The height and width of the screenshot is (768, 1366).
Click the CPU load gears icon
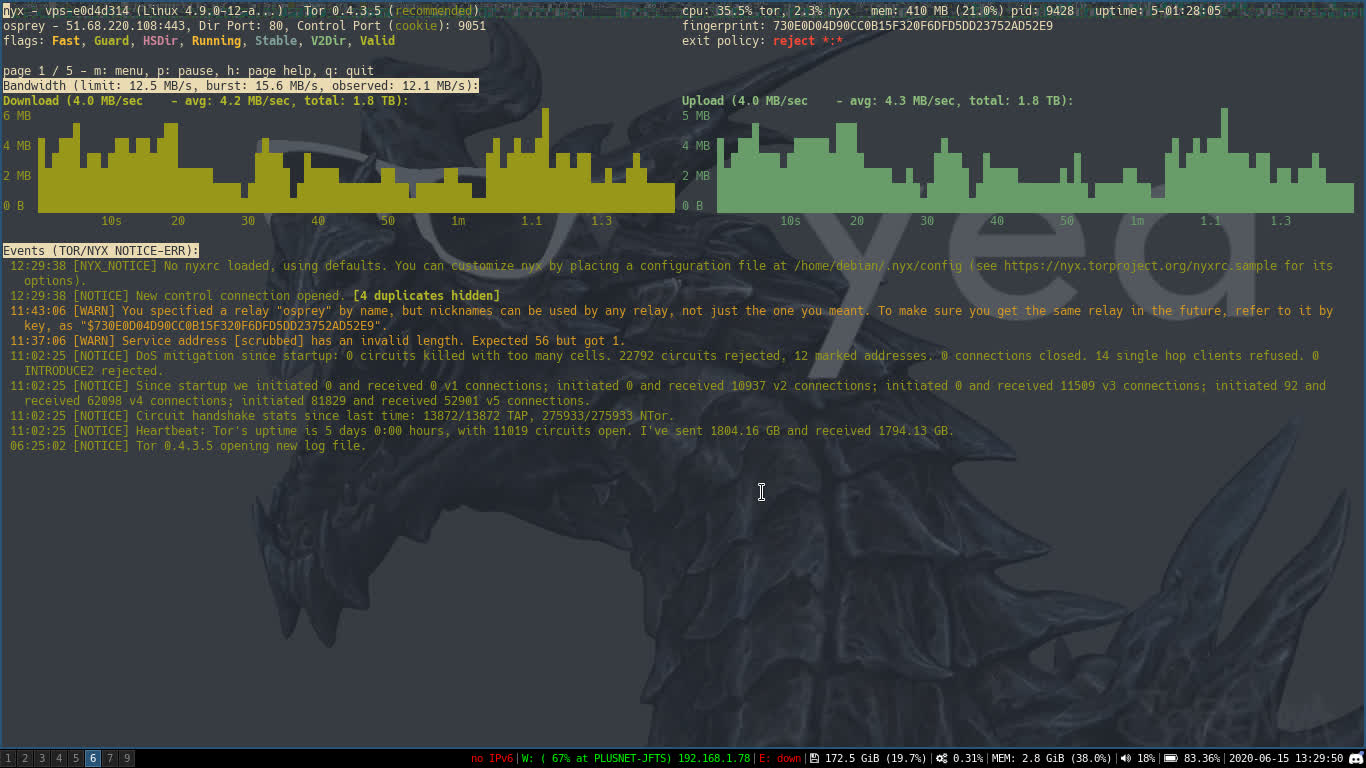942,758
